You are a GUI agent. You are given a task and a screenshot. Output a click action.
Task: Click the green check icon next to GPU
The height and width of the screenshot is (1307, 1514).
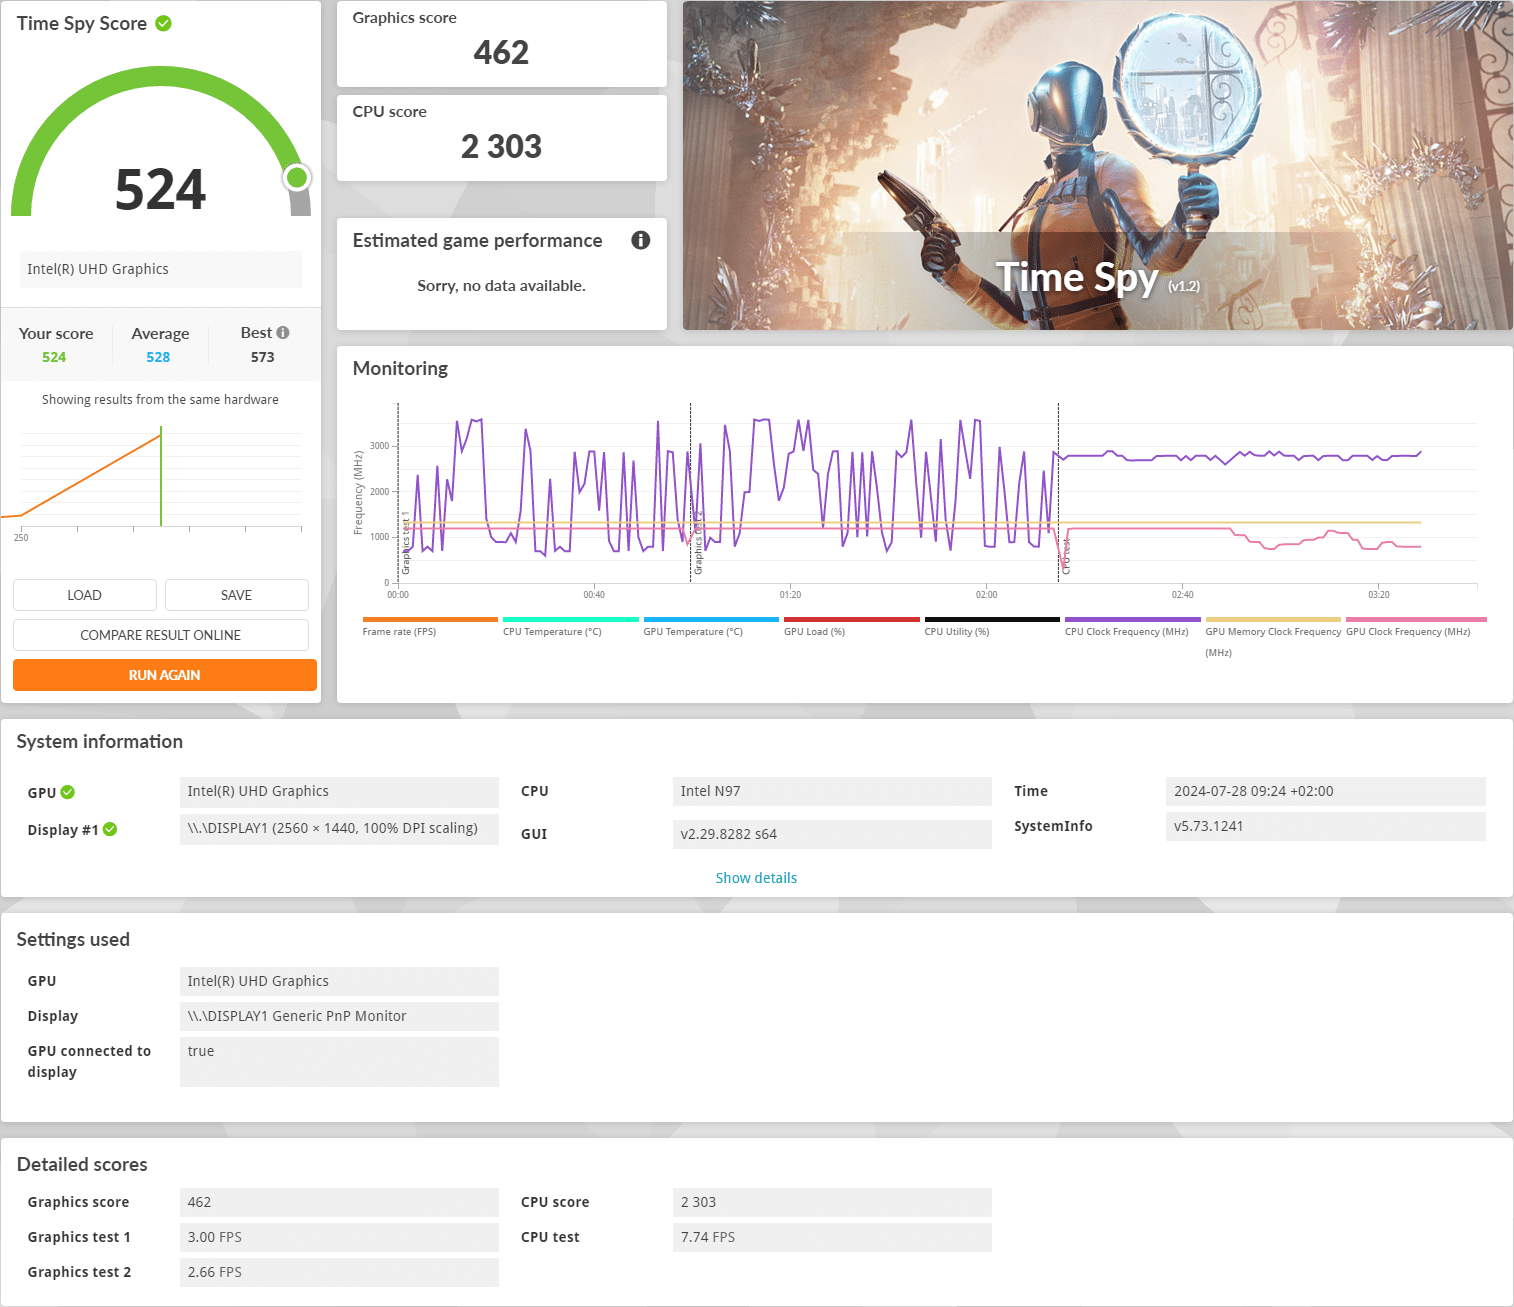pos(68,792)
